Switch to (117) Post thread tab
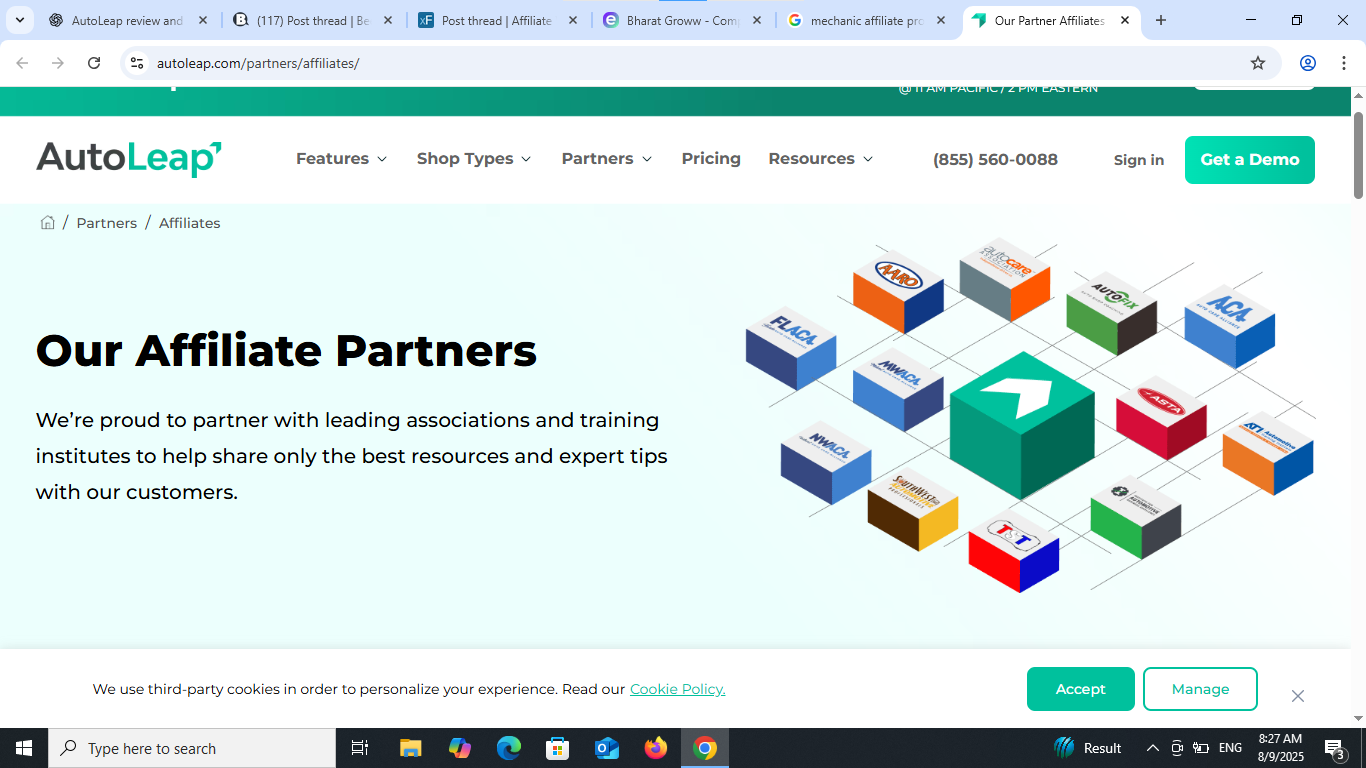 point(314,20)
